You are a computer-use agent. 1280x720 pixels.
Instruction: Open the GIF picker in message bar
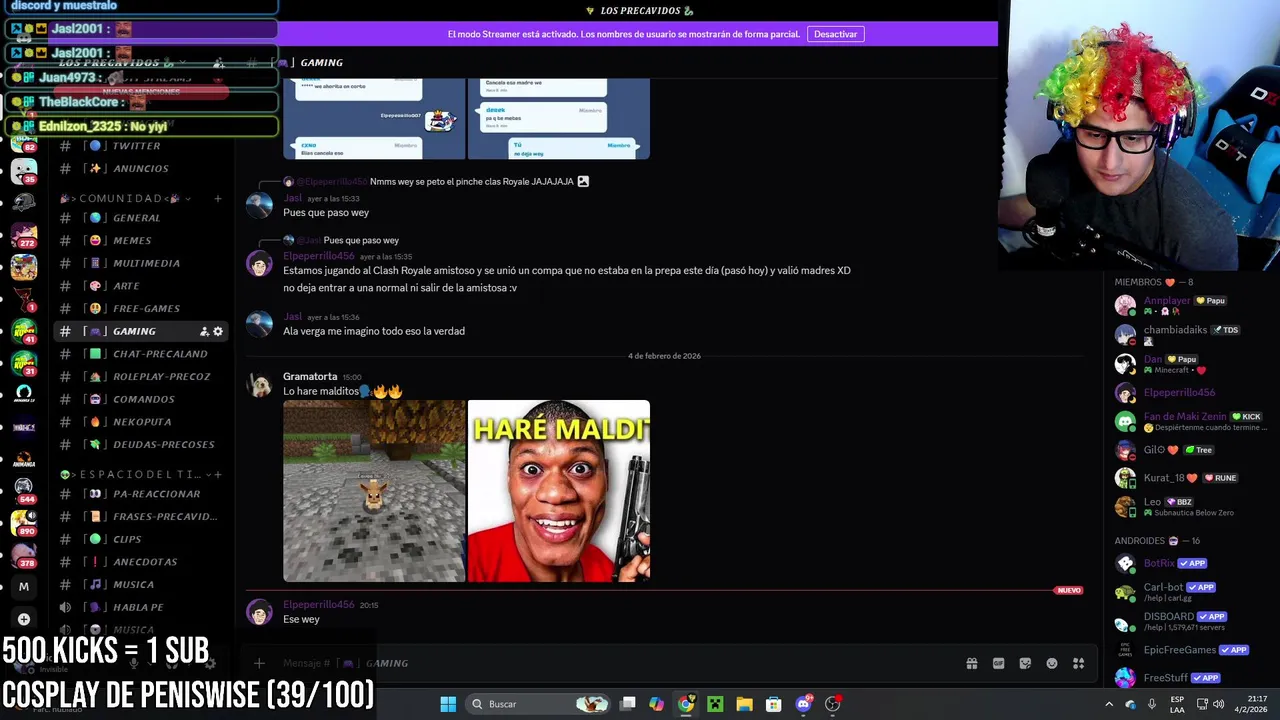point(998,663)
